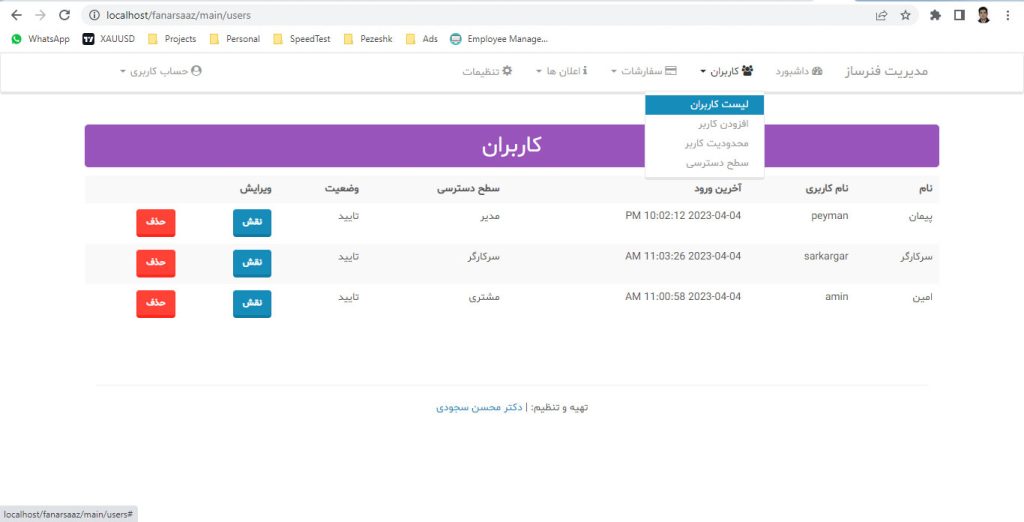The image size is (1024, 522).
Task: Click the username cell peyman
Action: coord(829,216)
